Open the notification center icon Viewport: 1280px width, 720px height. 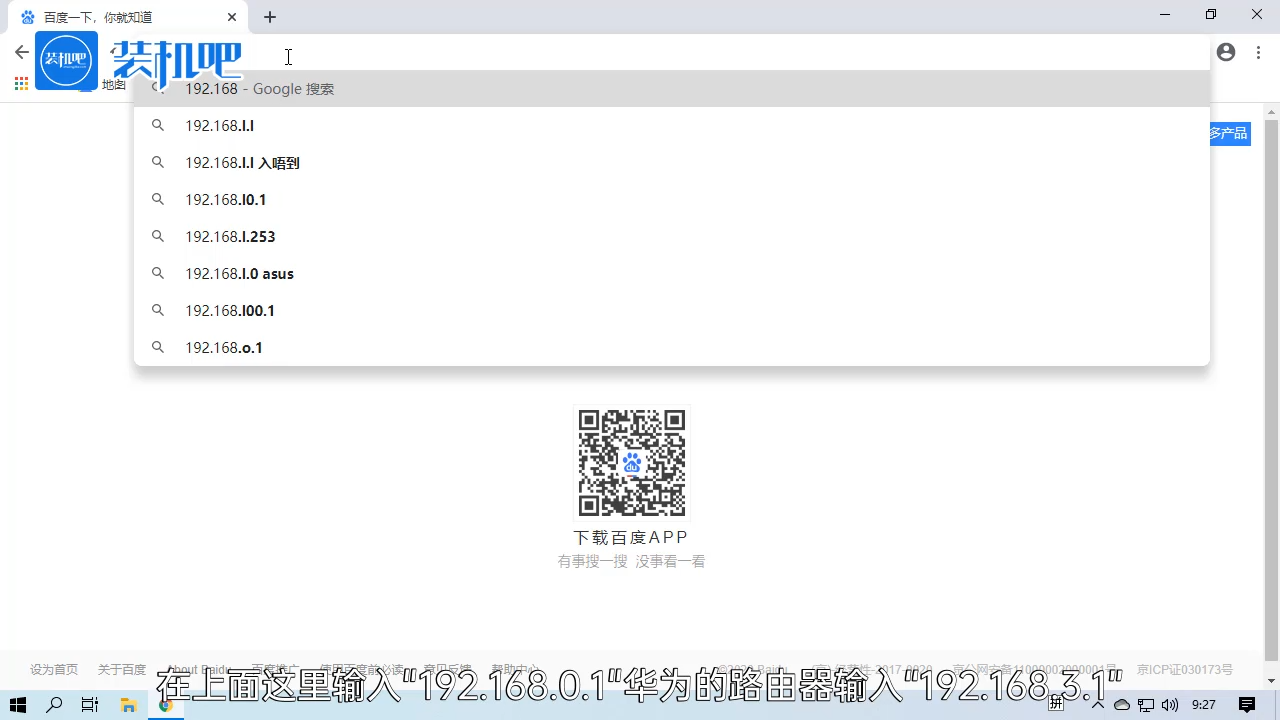1247,705
